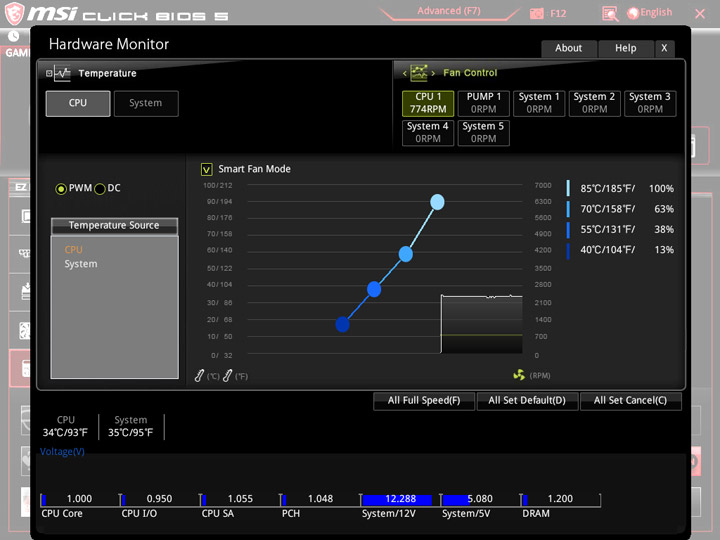The height and width of the screenshot is (540, 720).
Task: Collapse the Temperature section box toggle
Action: pyautogui.click(x=49, y=73)
